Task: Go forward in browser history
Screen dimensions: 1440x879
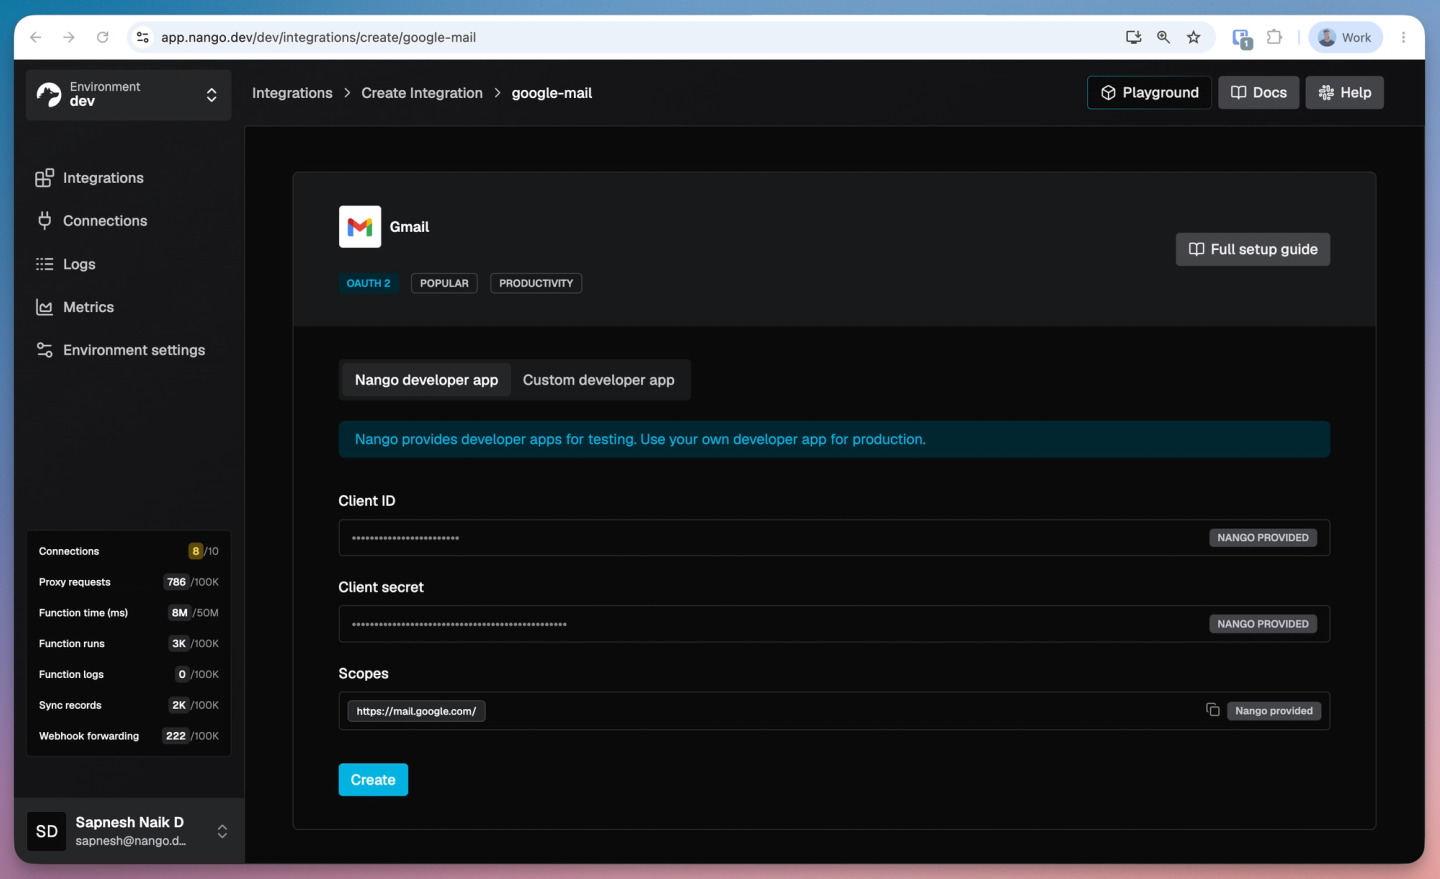Action: (69, 37)
